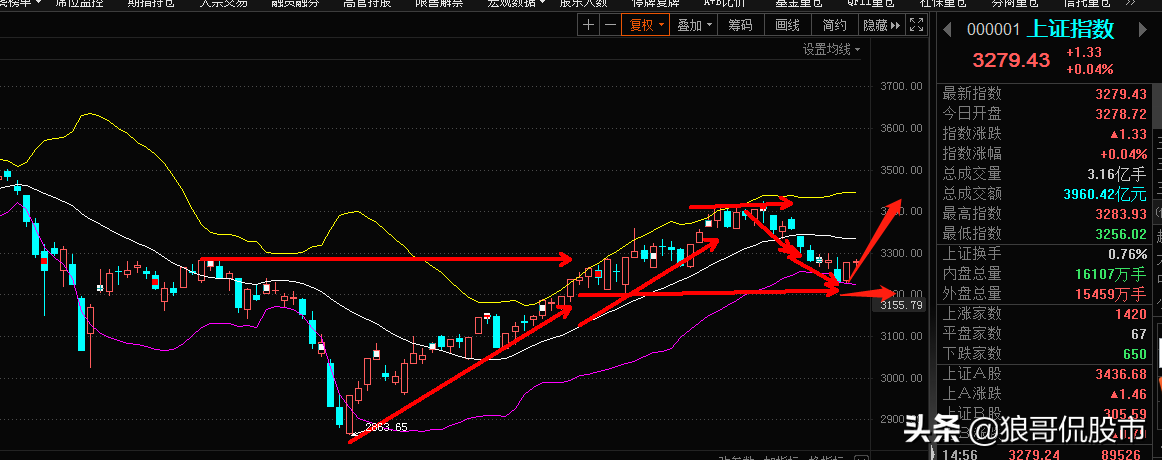The image size is (1162, 460).
Task: Click the 总成交量 value 3.16亿手
Action: 1118,174
